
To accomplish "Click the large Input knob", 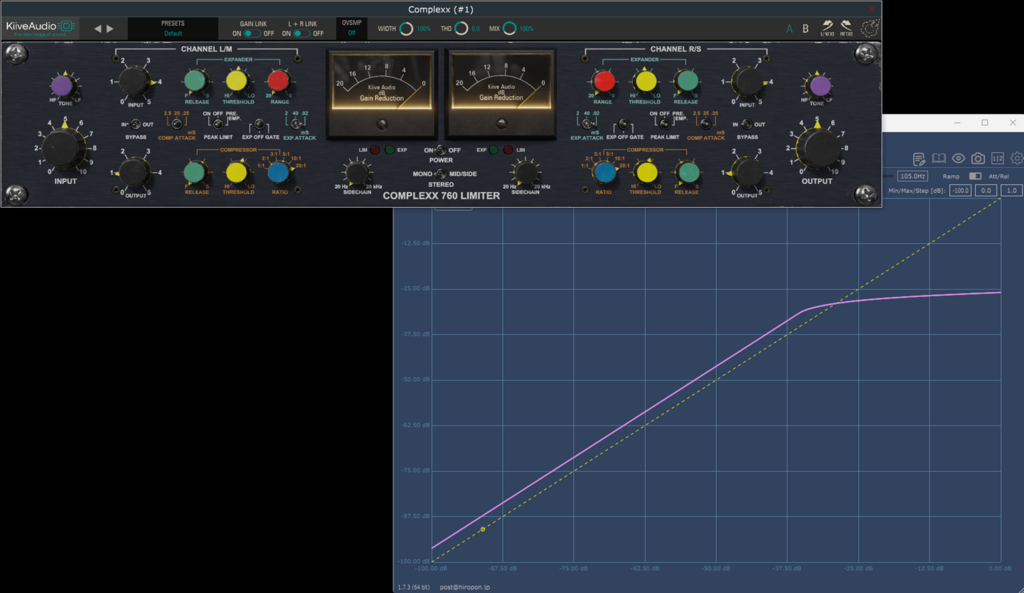I will (x=64, y=148).
